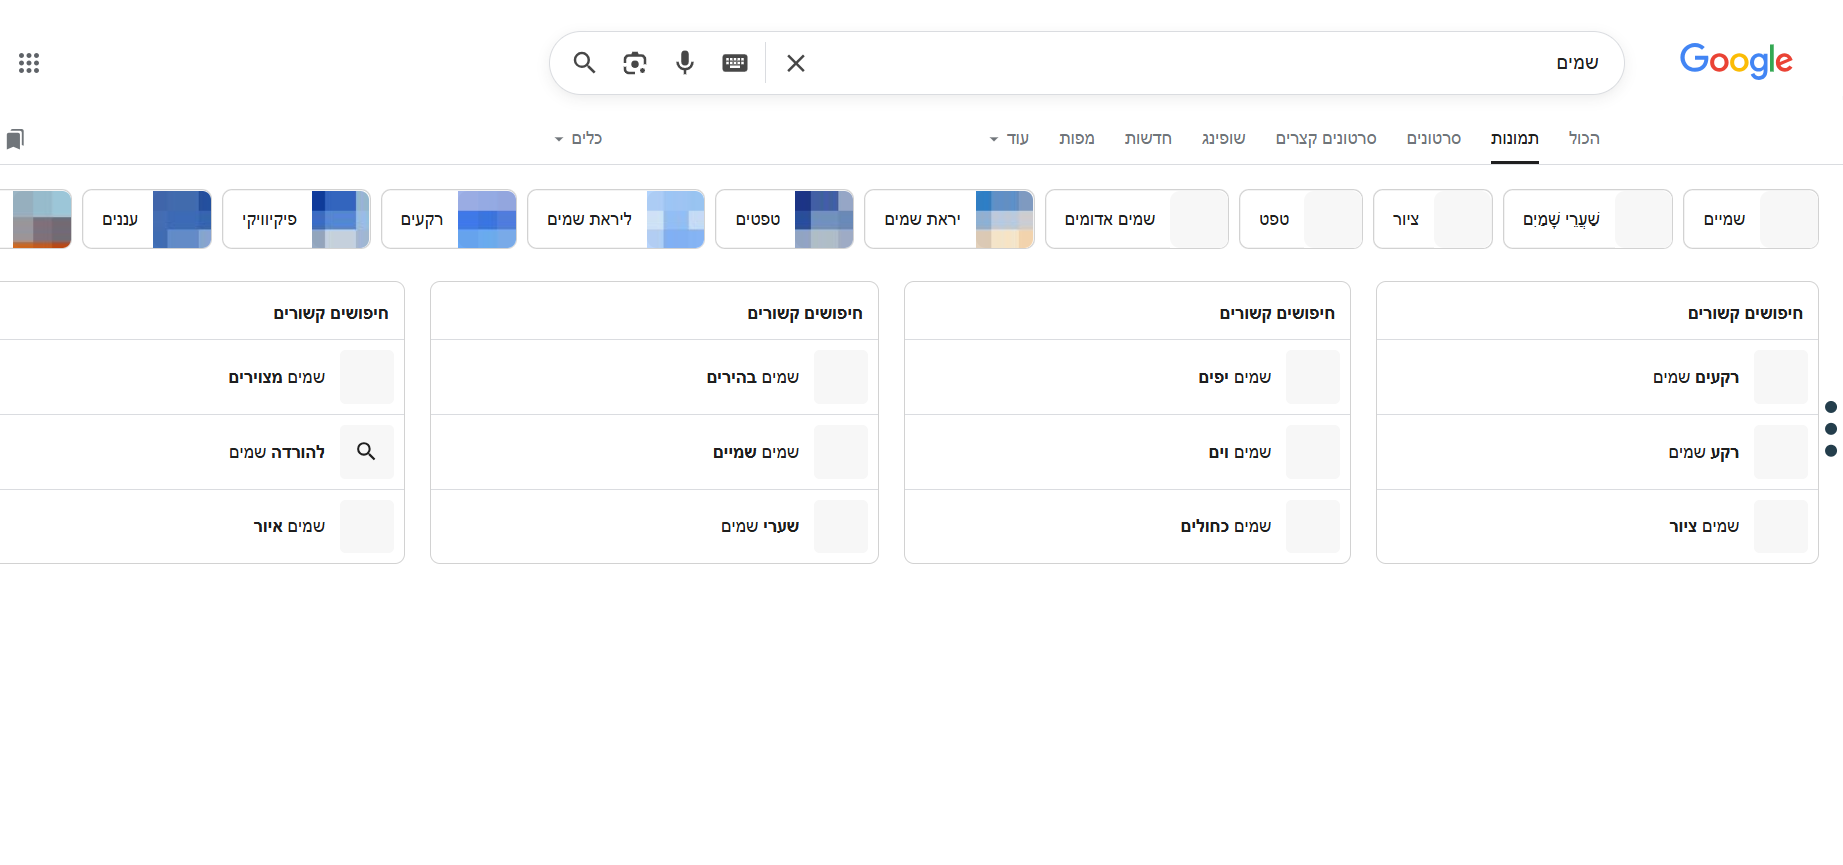Open the מפות tab
This screenshot has height=865, width=1843.
(x=1077, y=138)
